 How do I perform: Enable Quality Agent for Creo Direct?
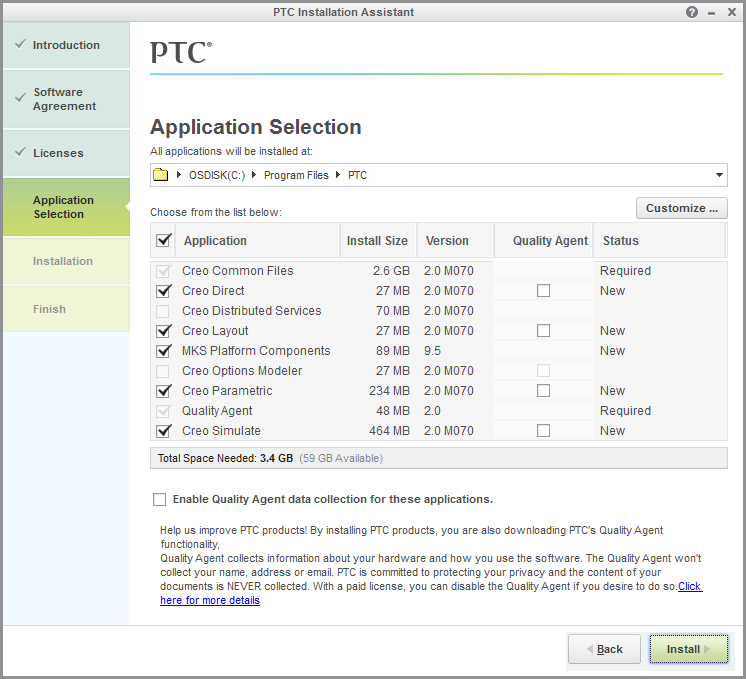543,291
